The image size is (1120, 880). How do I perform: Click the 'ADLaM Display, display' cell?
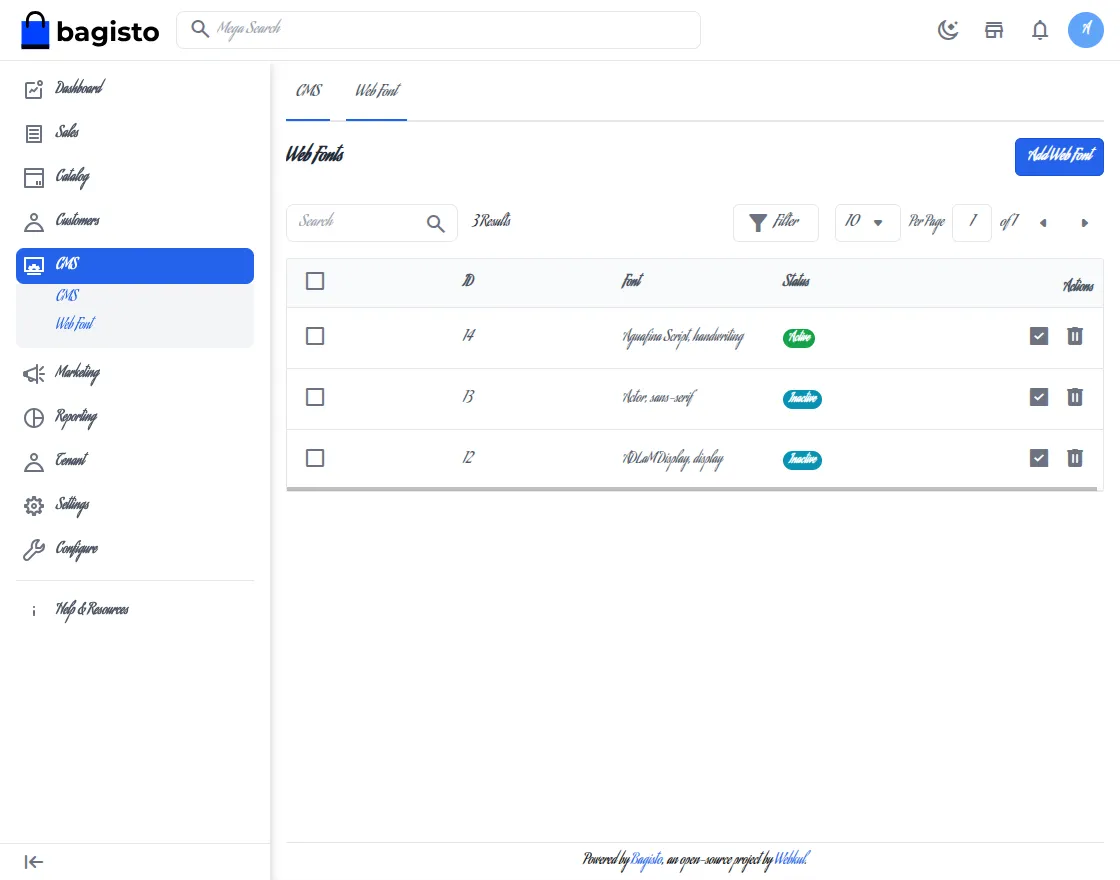tap(672, 459)
